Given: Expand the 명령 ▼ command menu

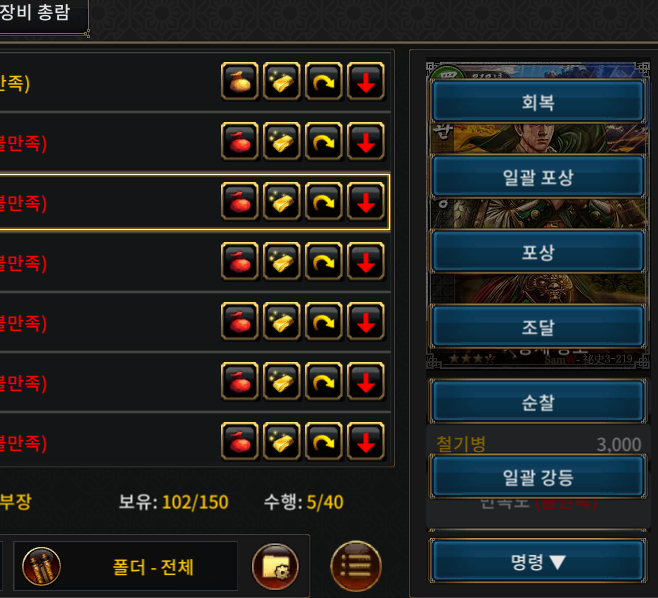Looking at the screenshot, I should point(538,561).
